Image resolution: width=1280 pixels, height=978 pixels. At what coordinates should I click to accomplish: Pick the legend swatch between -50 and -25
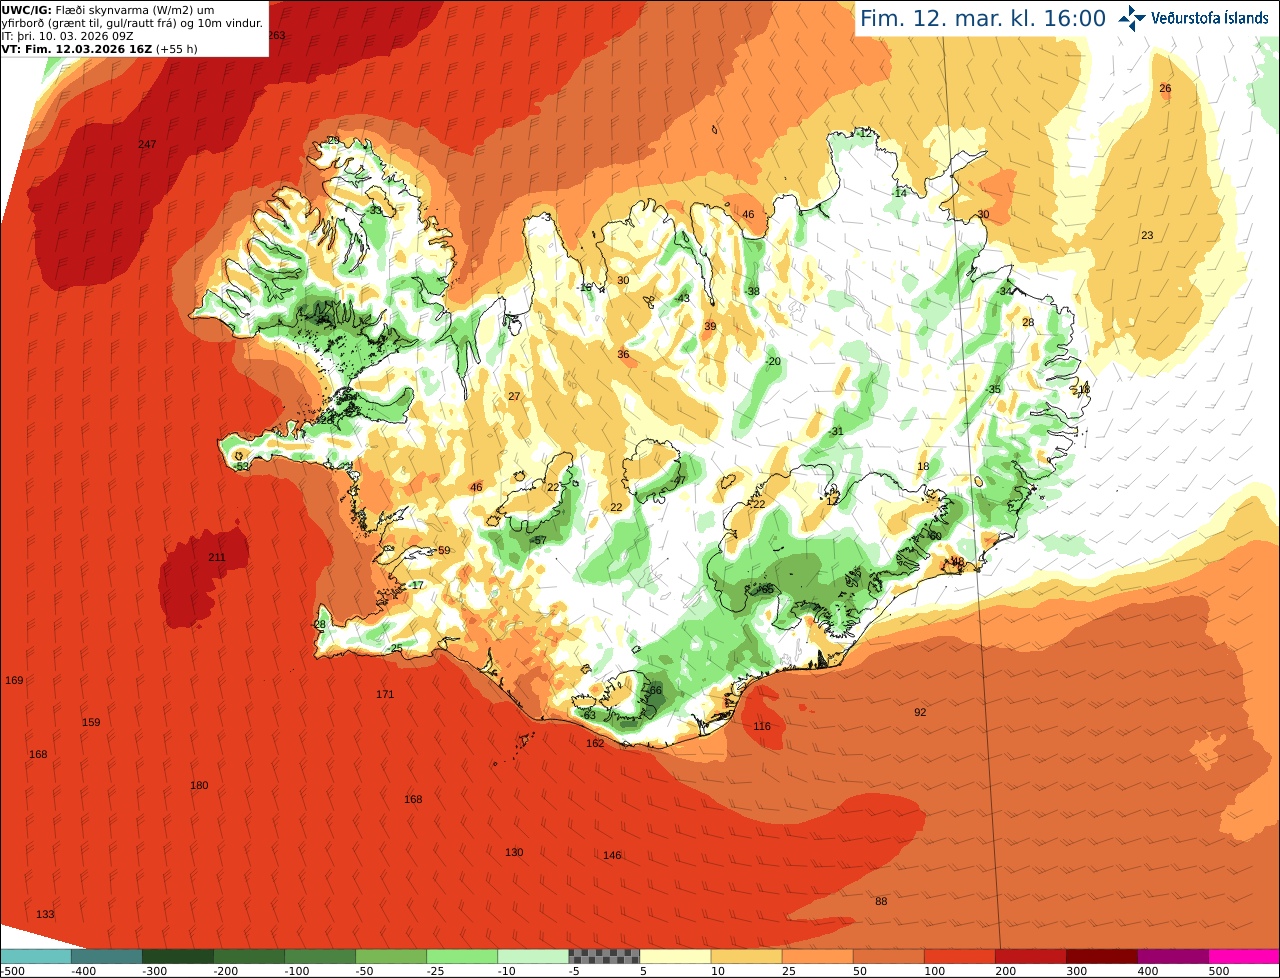pos(390,956)
